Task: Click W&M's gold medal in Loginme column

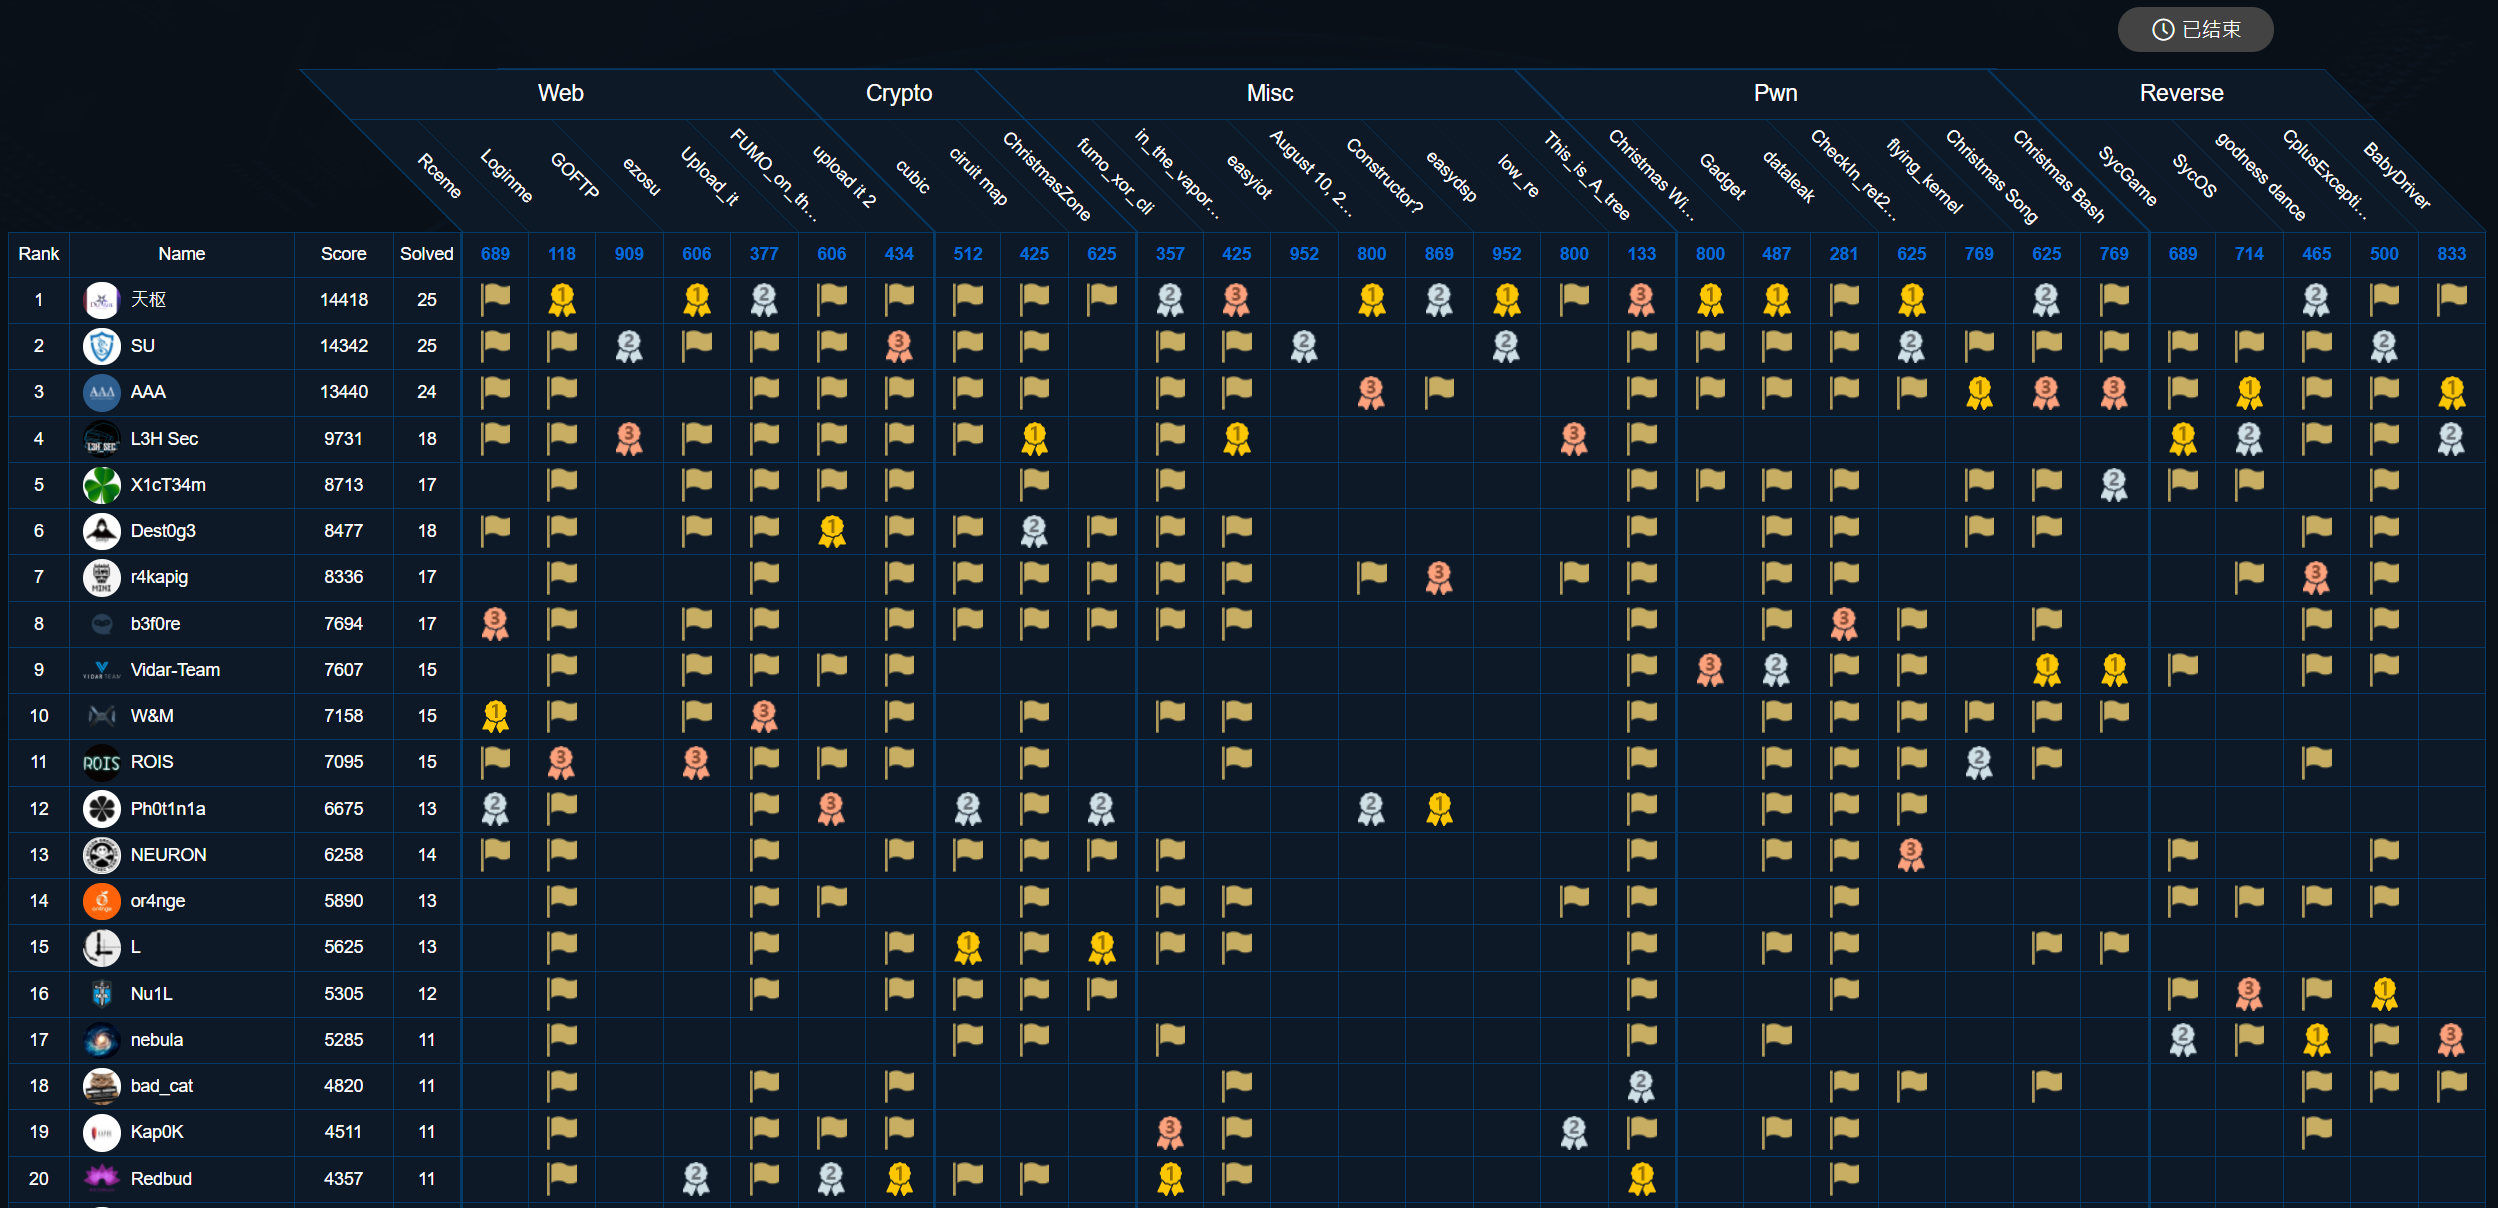Action: (495, 715)
